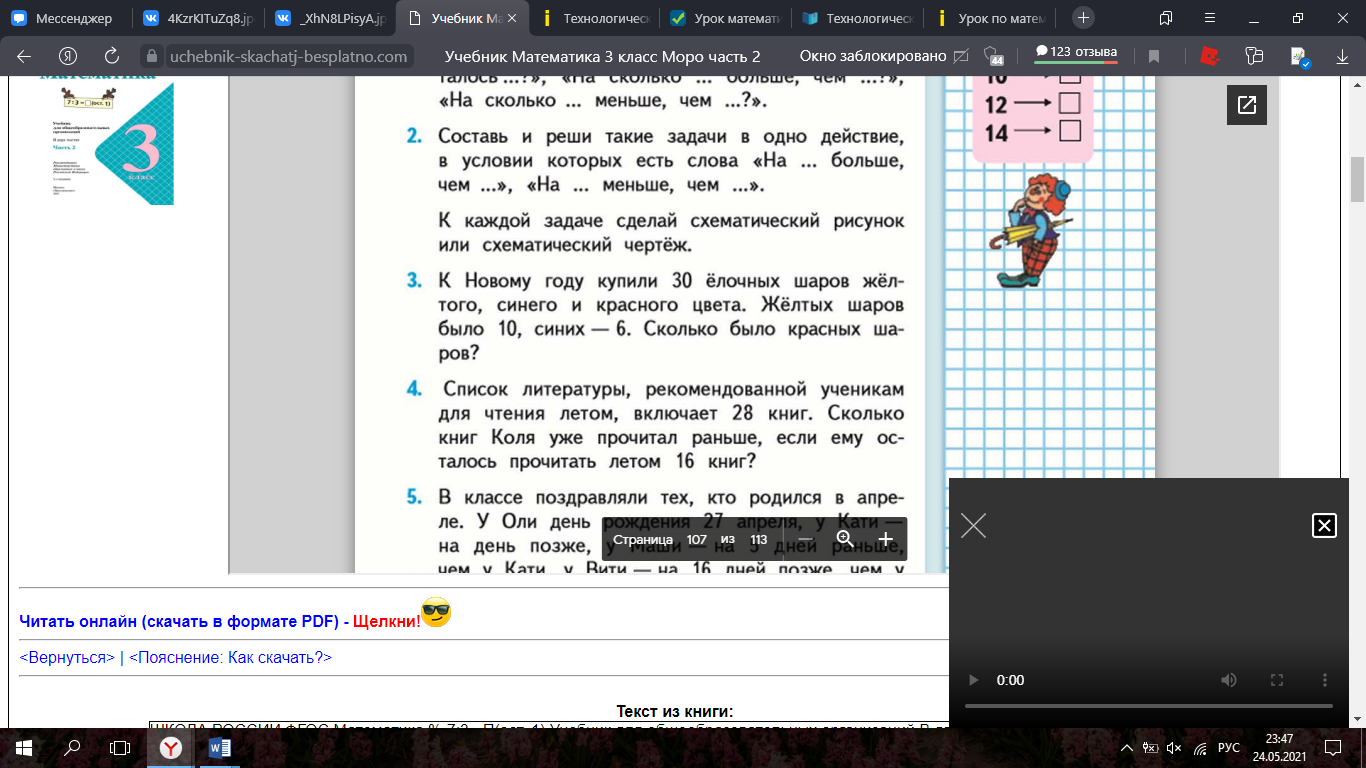Open the 123 отзыва reviews button
Image resolution: width=1366 pixels, height=768 pixels.
[x=1075, y=53]
